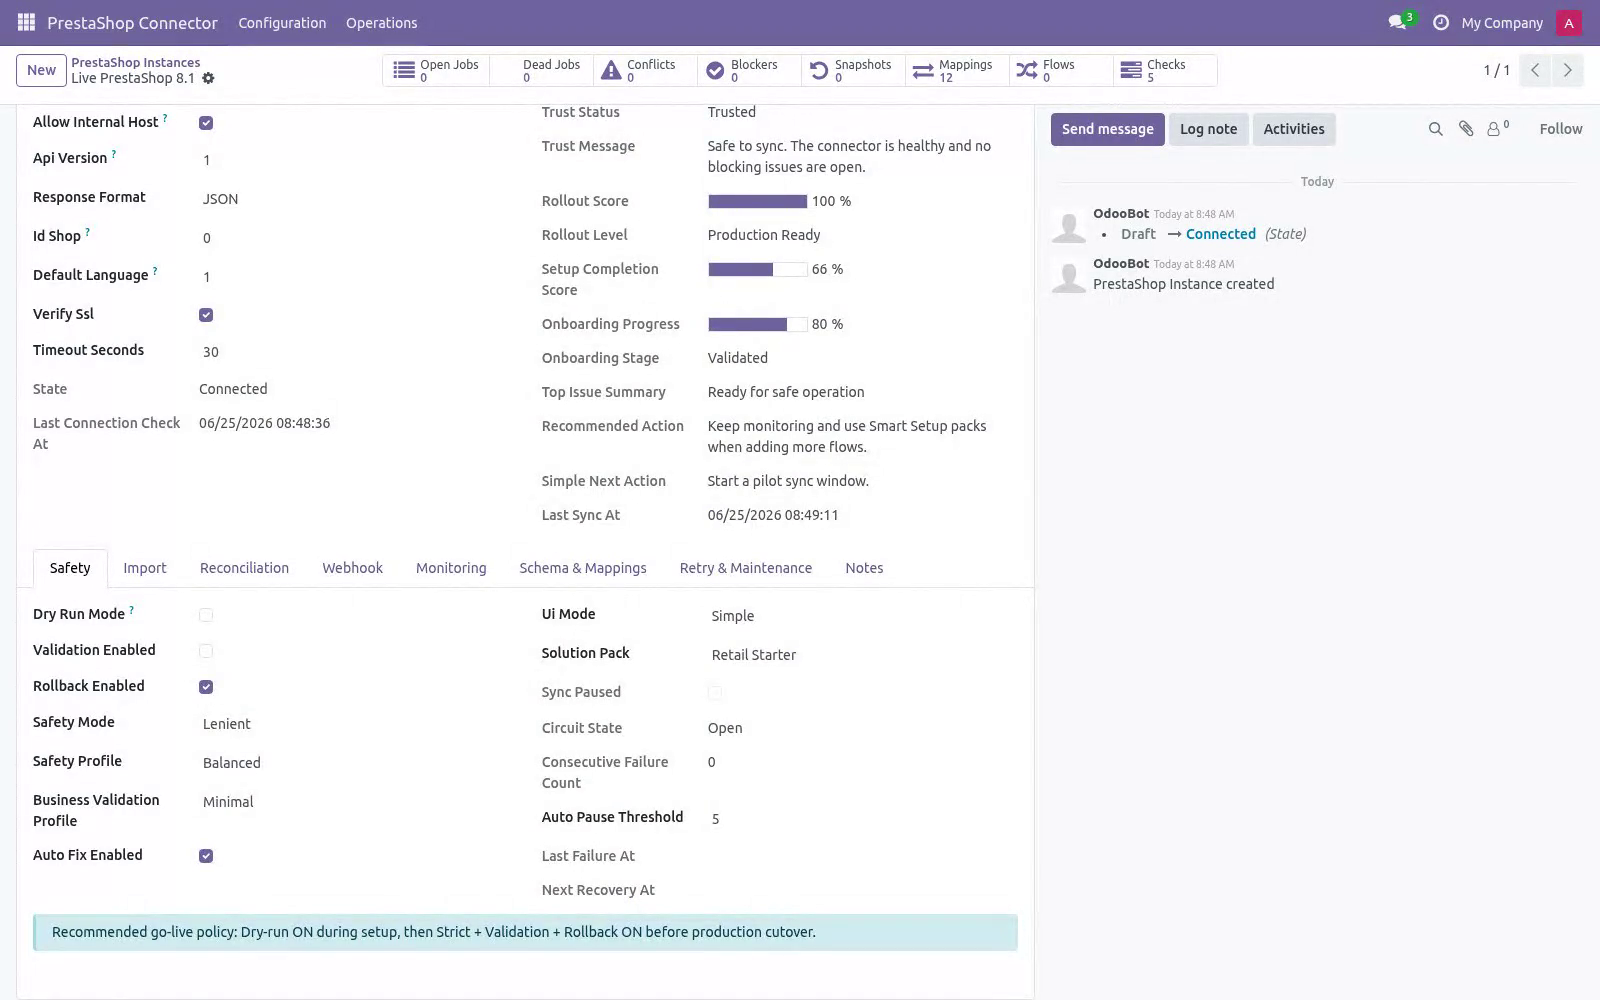Click Onboarding Progress bar
Screen dimensions: 1600x1000
[757, 324]
